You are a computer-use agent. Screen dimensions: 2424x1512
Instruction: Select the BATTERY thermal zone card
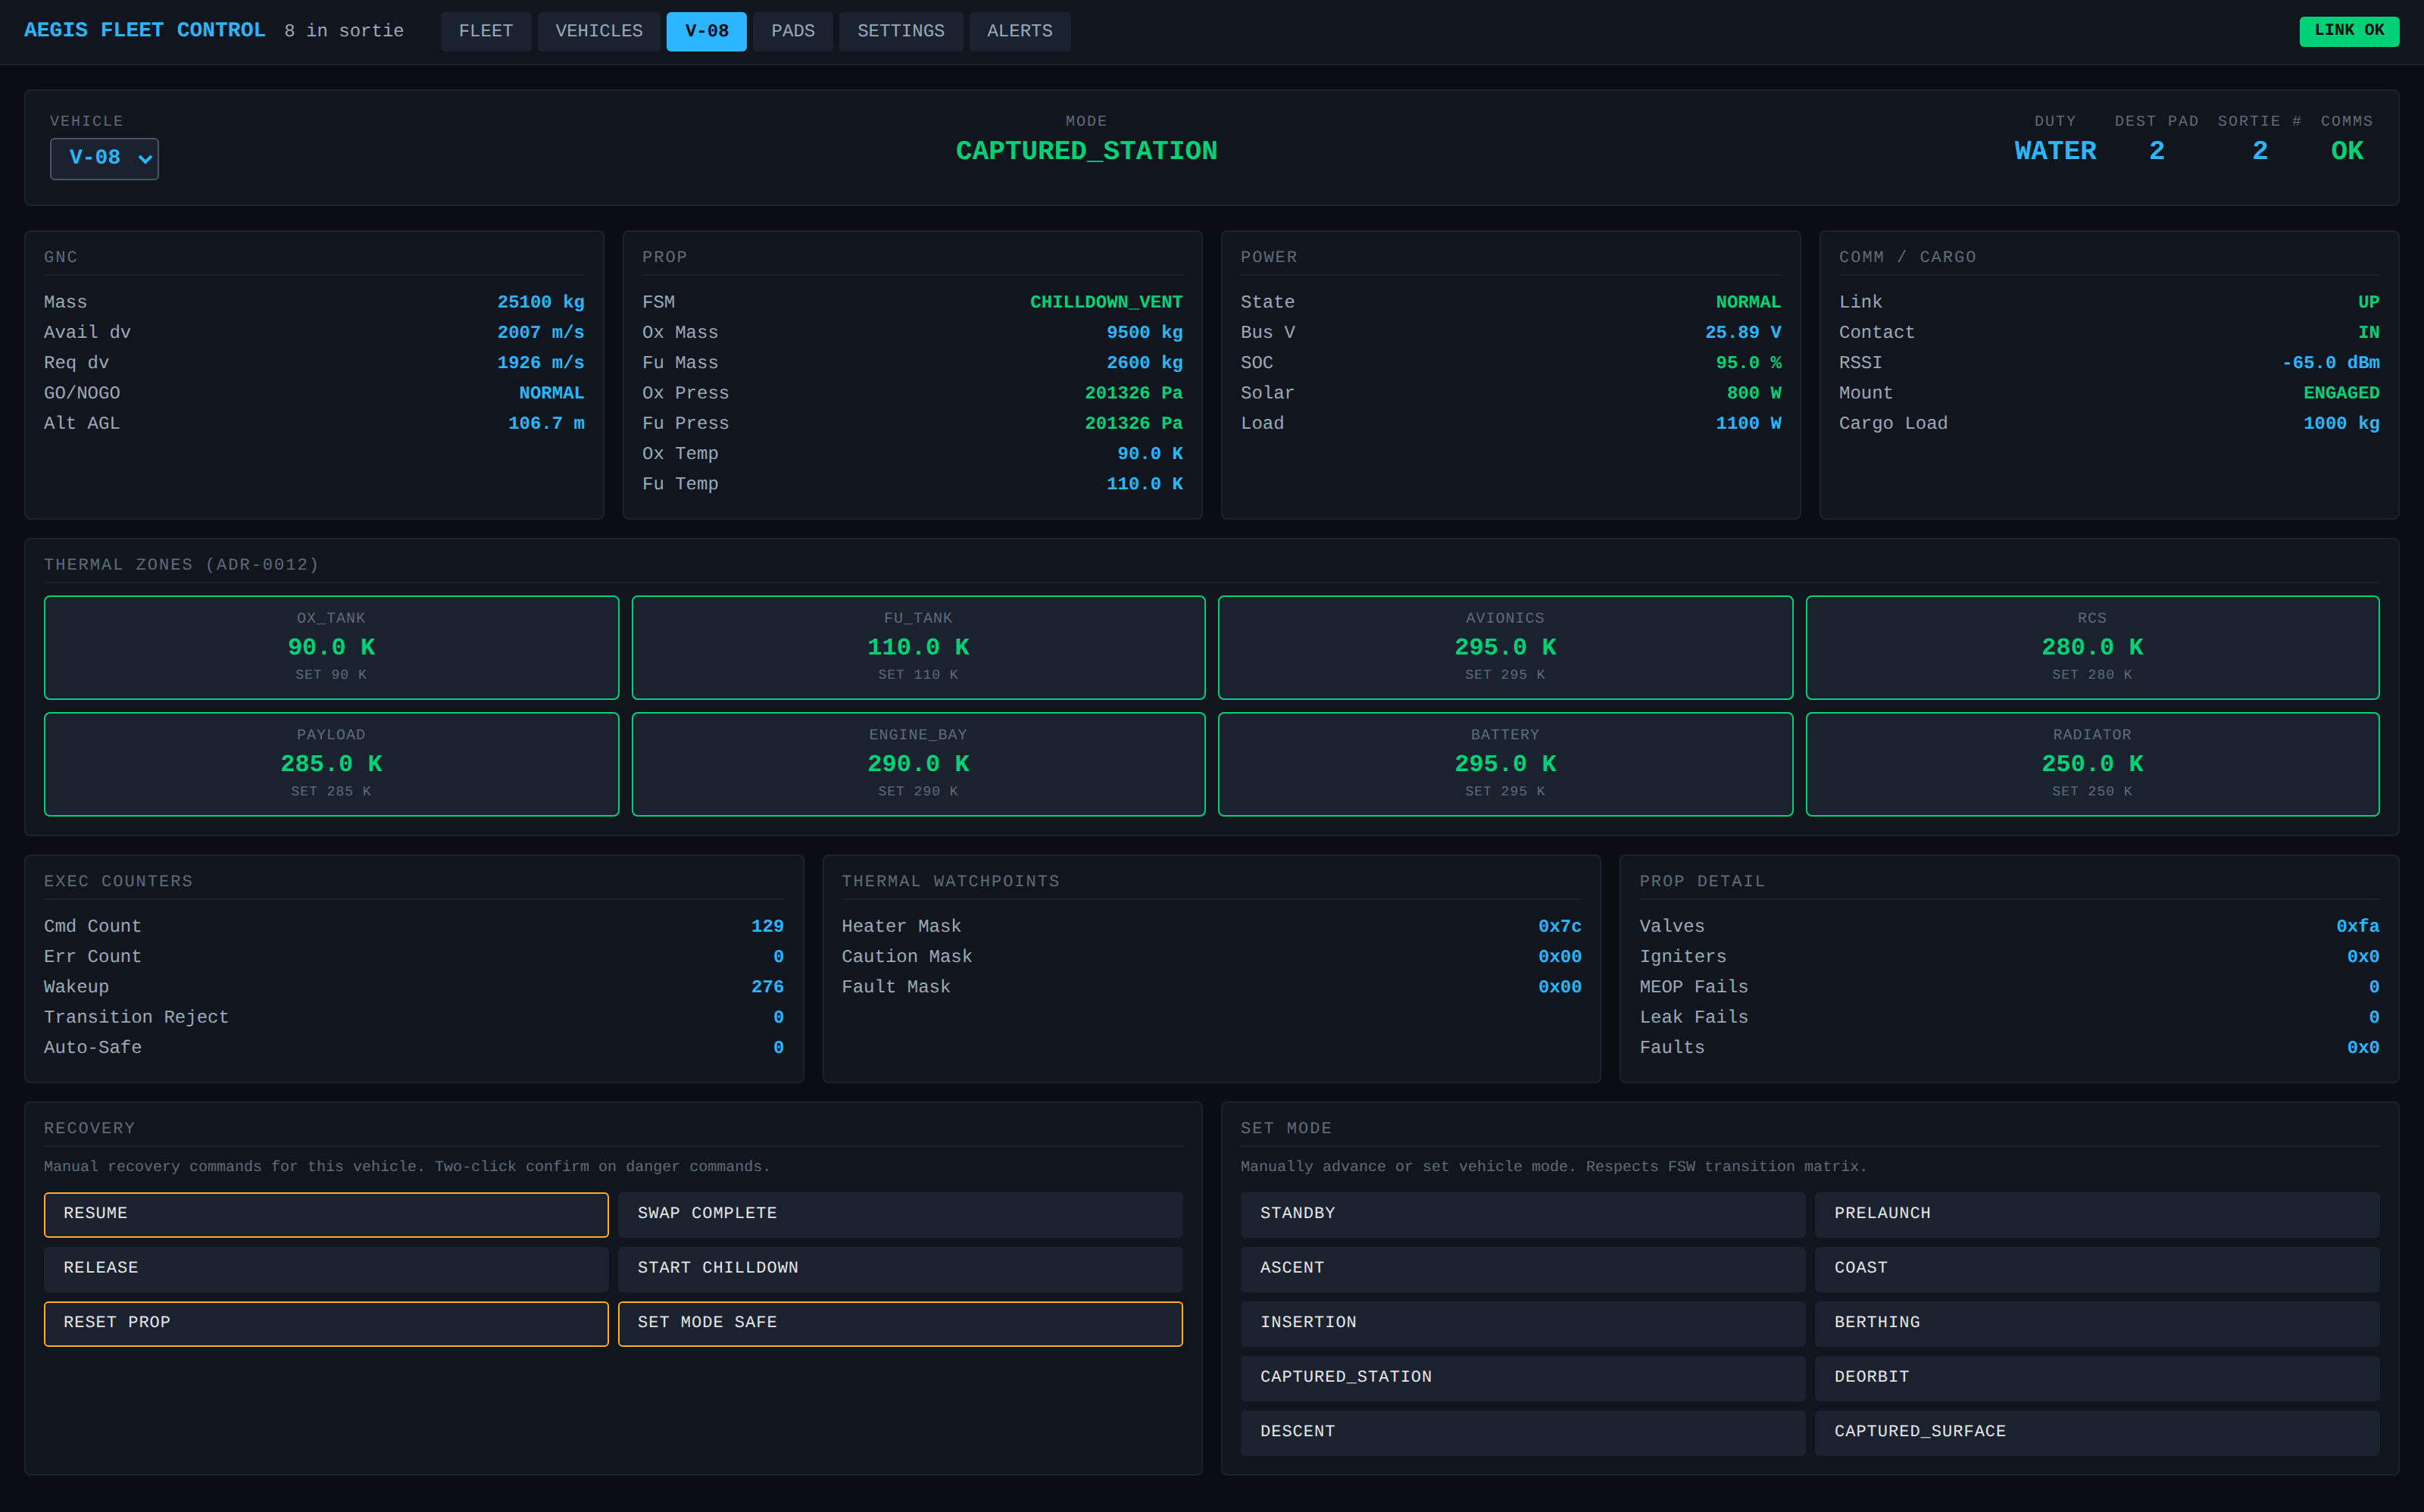pyautogui.click(x=1505, y=765)
